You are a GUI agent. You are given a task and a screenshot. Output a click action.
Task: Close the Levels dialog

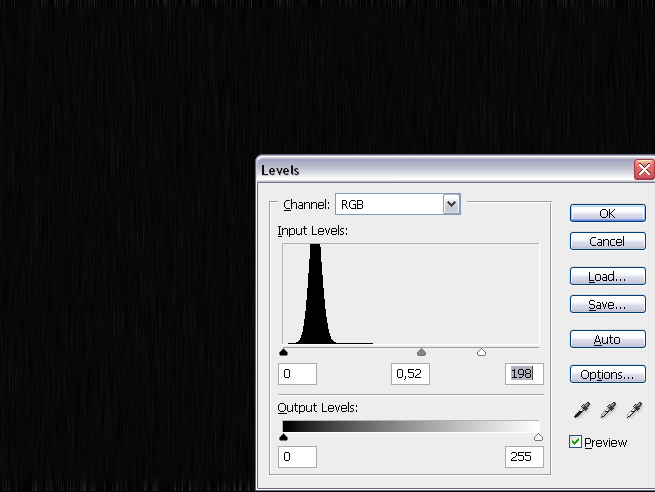[x=644, y=170]
